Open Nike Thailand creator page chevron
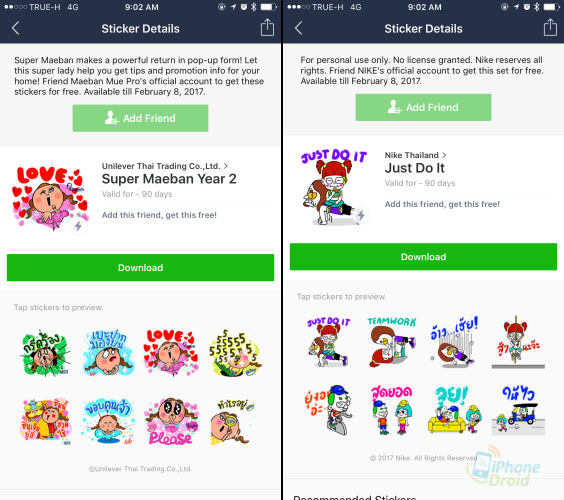The height and width of the screenshot is (500, 564). coord(445,155)
